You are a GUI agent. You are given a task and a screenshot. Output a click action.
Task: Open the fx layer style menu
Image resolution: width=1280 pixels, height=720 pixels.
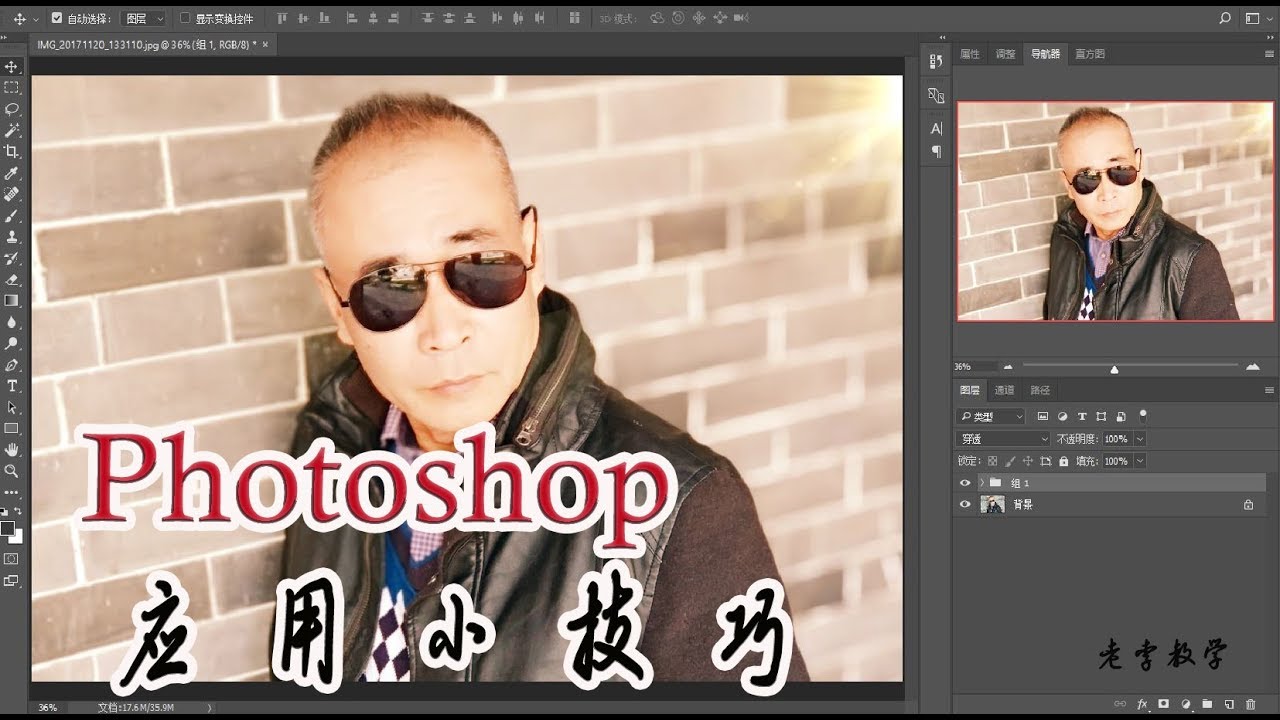tap(1142, 704)
